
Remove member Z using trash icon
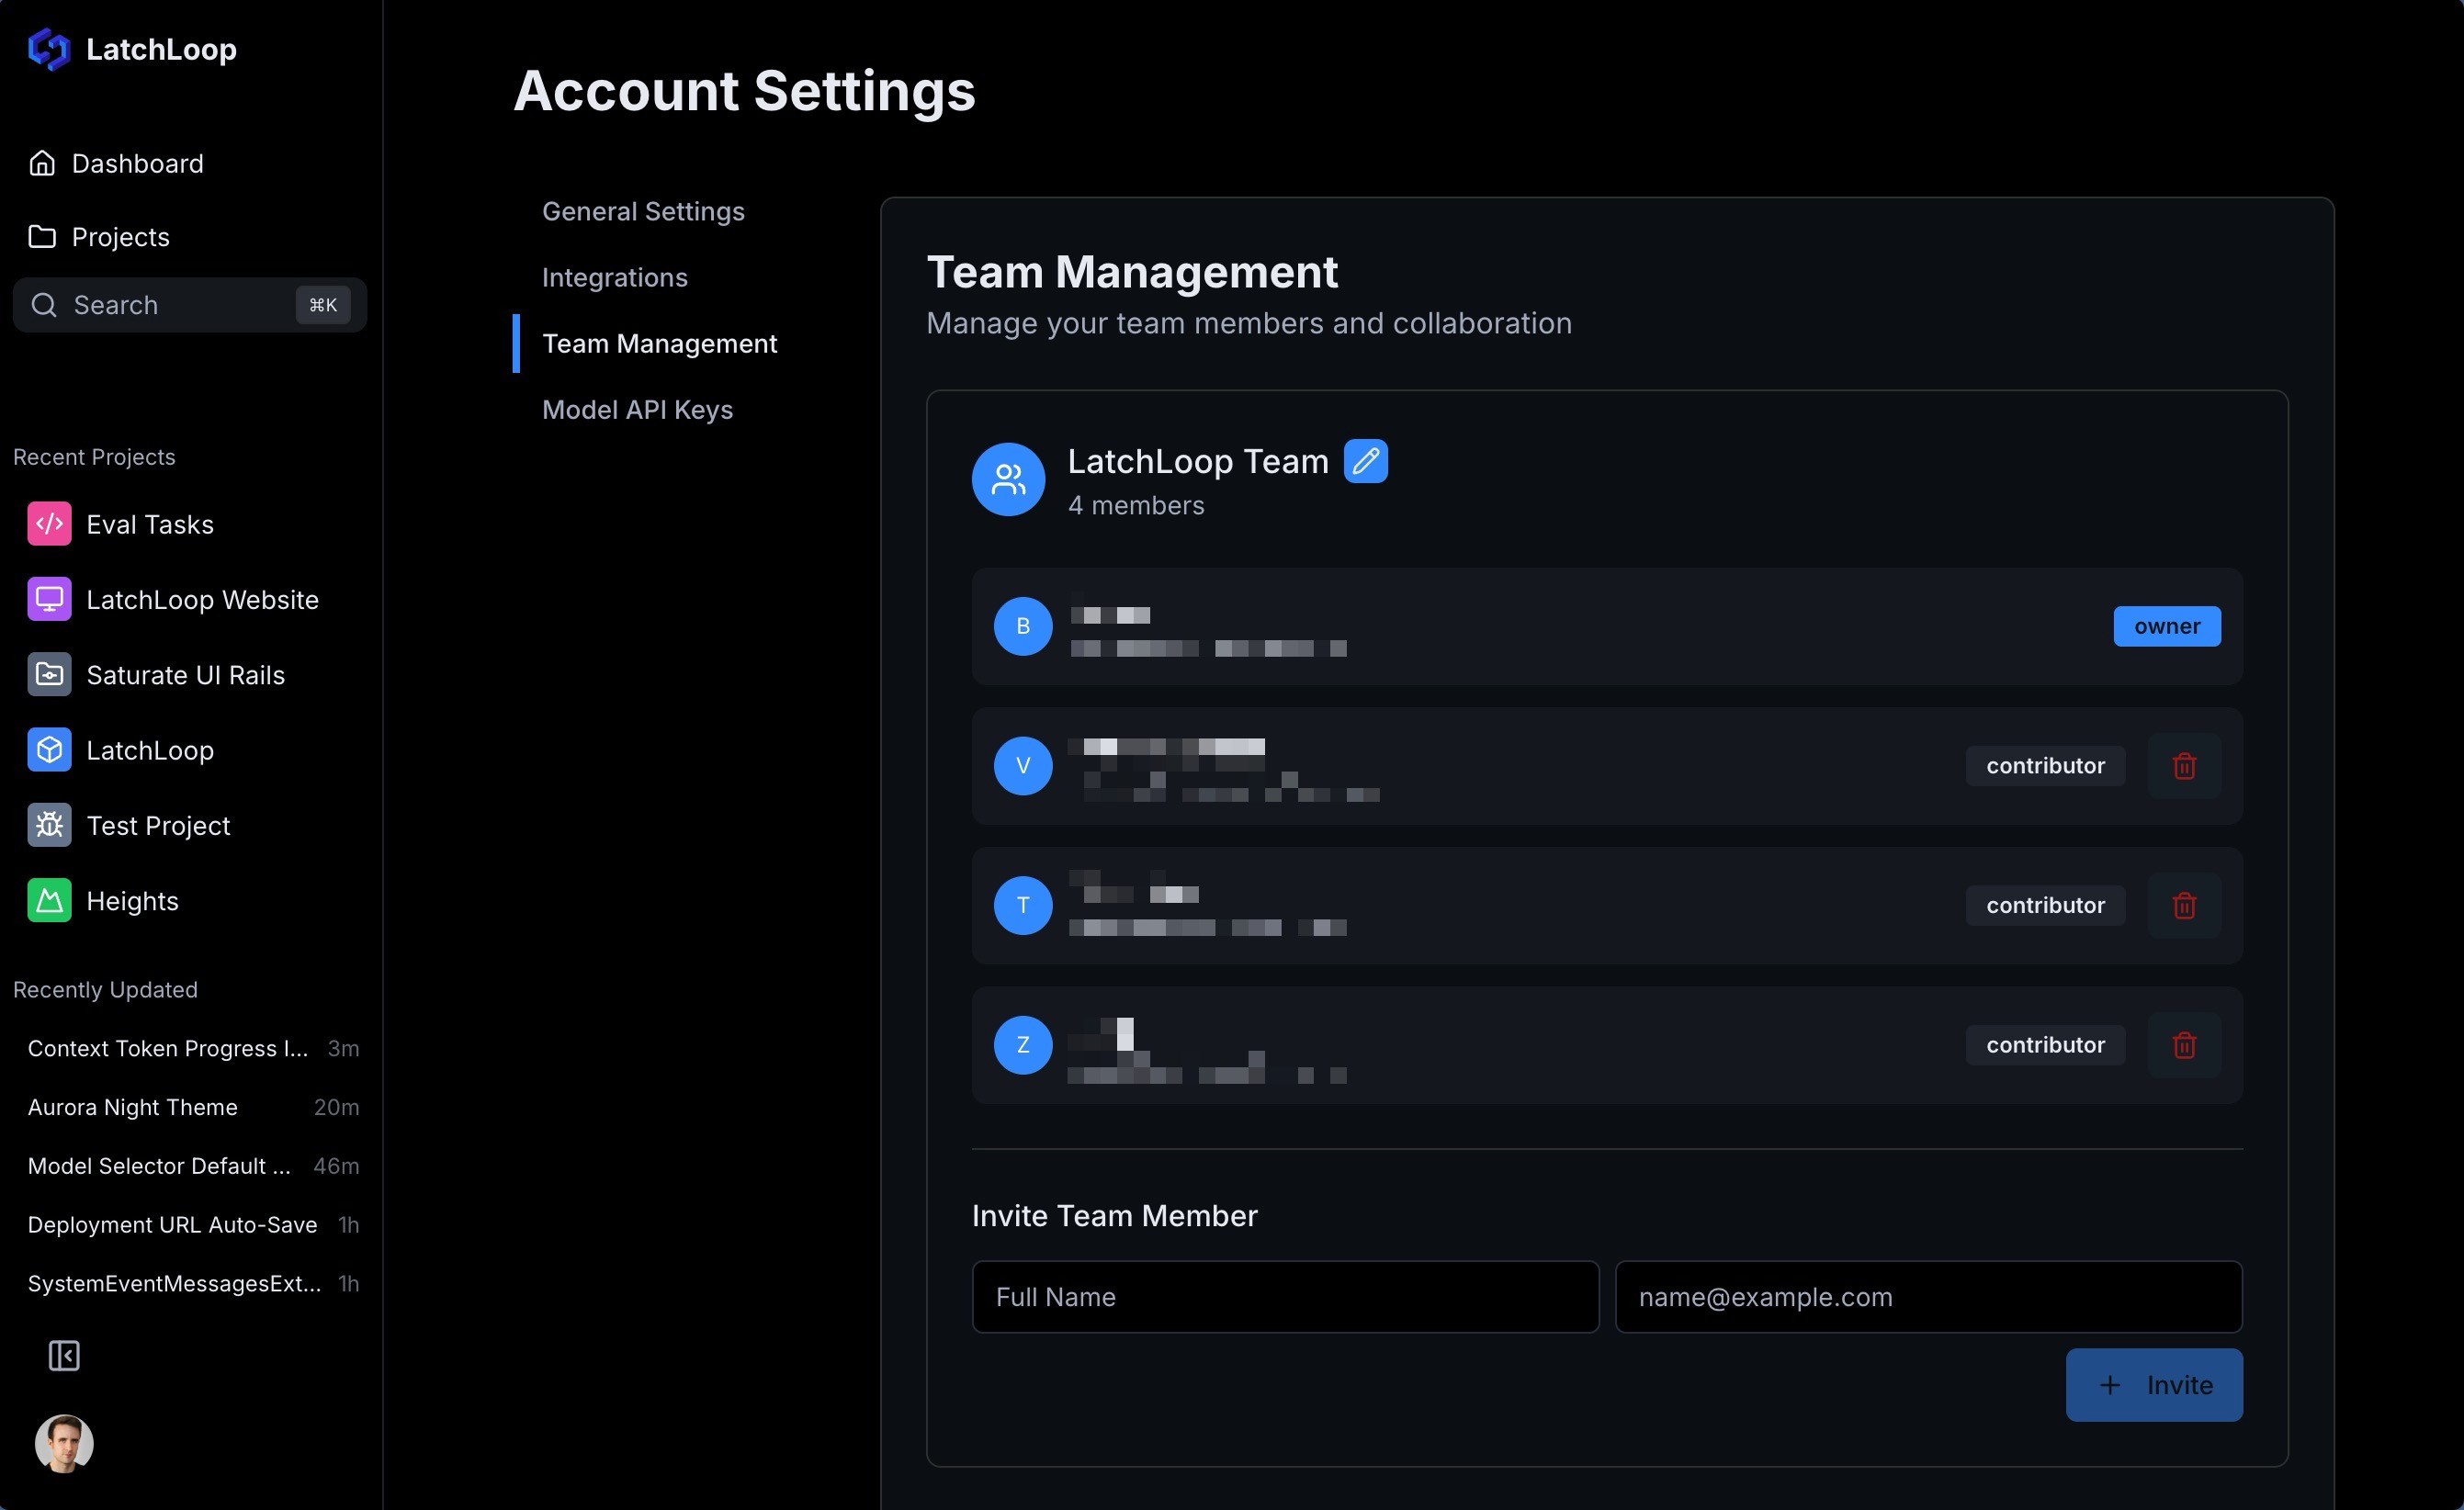(2184, 1045)
